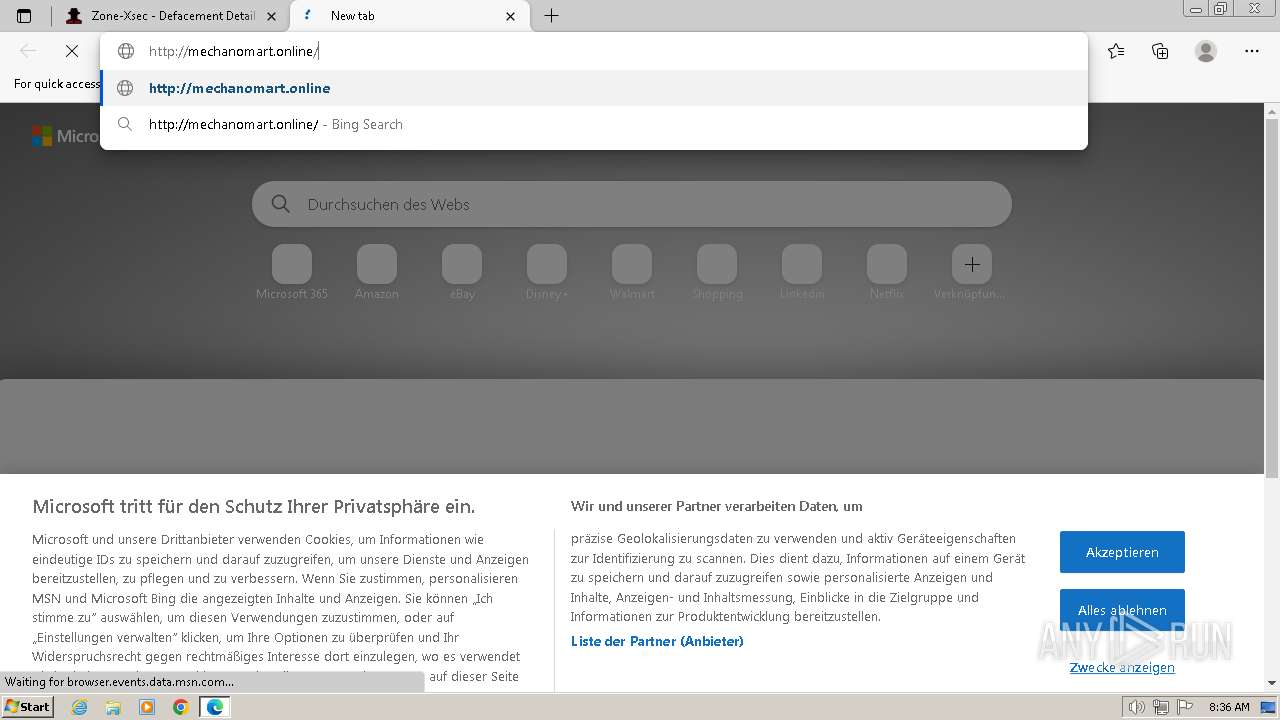The image size is (1280, 720).
Task: Click the Show desktop tray button
Action: (1269, 707)
